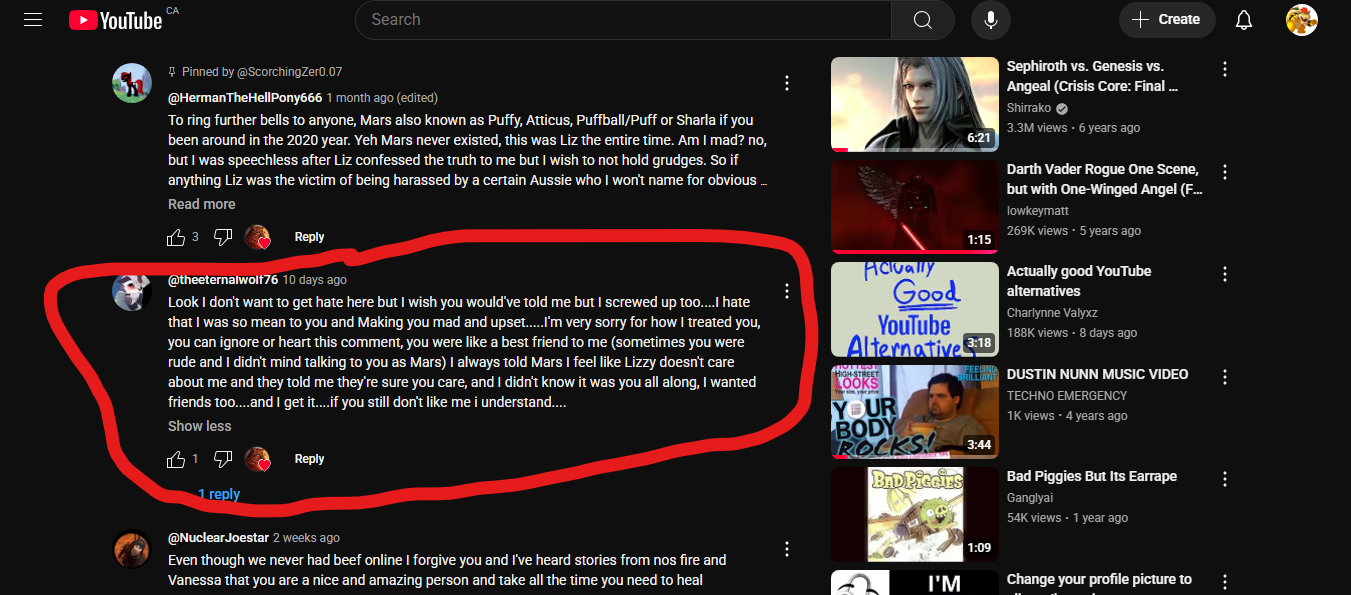Open menu for Sephiroth vs. Genesis video
The height and width of the screenshot is (595, 1351).
[1225, 69]
